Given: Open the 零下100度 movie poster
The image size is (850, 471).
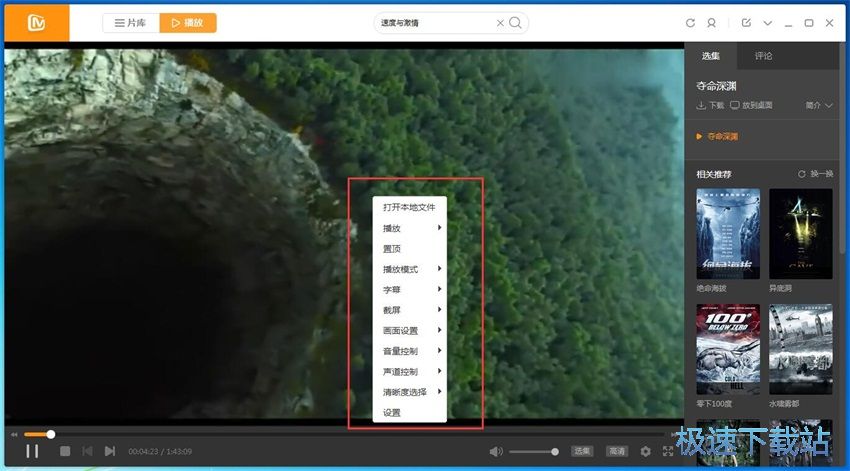Looking at the screenshot, I should click(x=728, y=349).
